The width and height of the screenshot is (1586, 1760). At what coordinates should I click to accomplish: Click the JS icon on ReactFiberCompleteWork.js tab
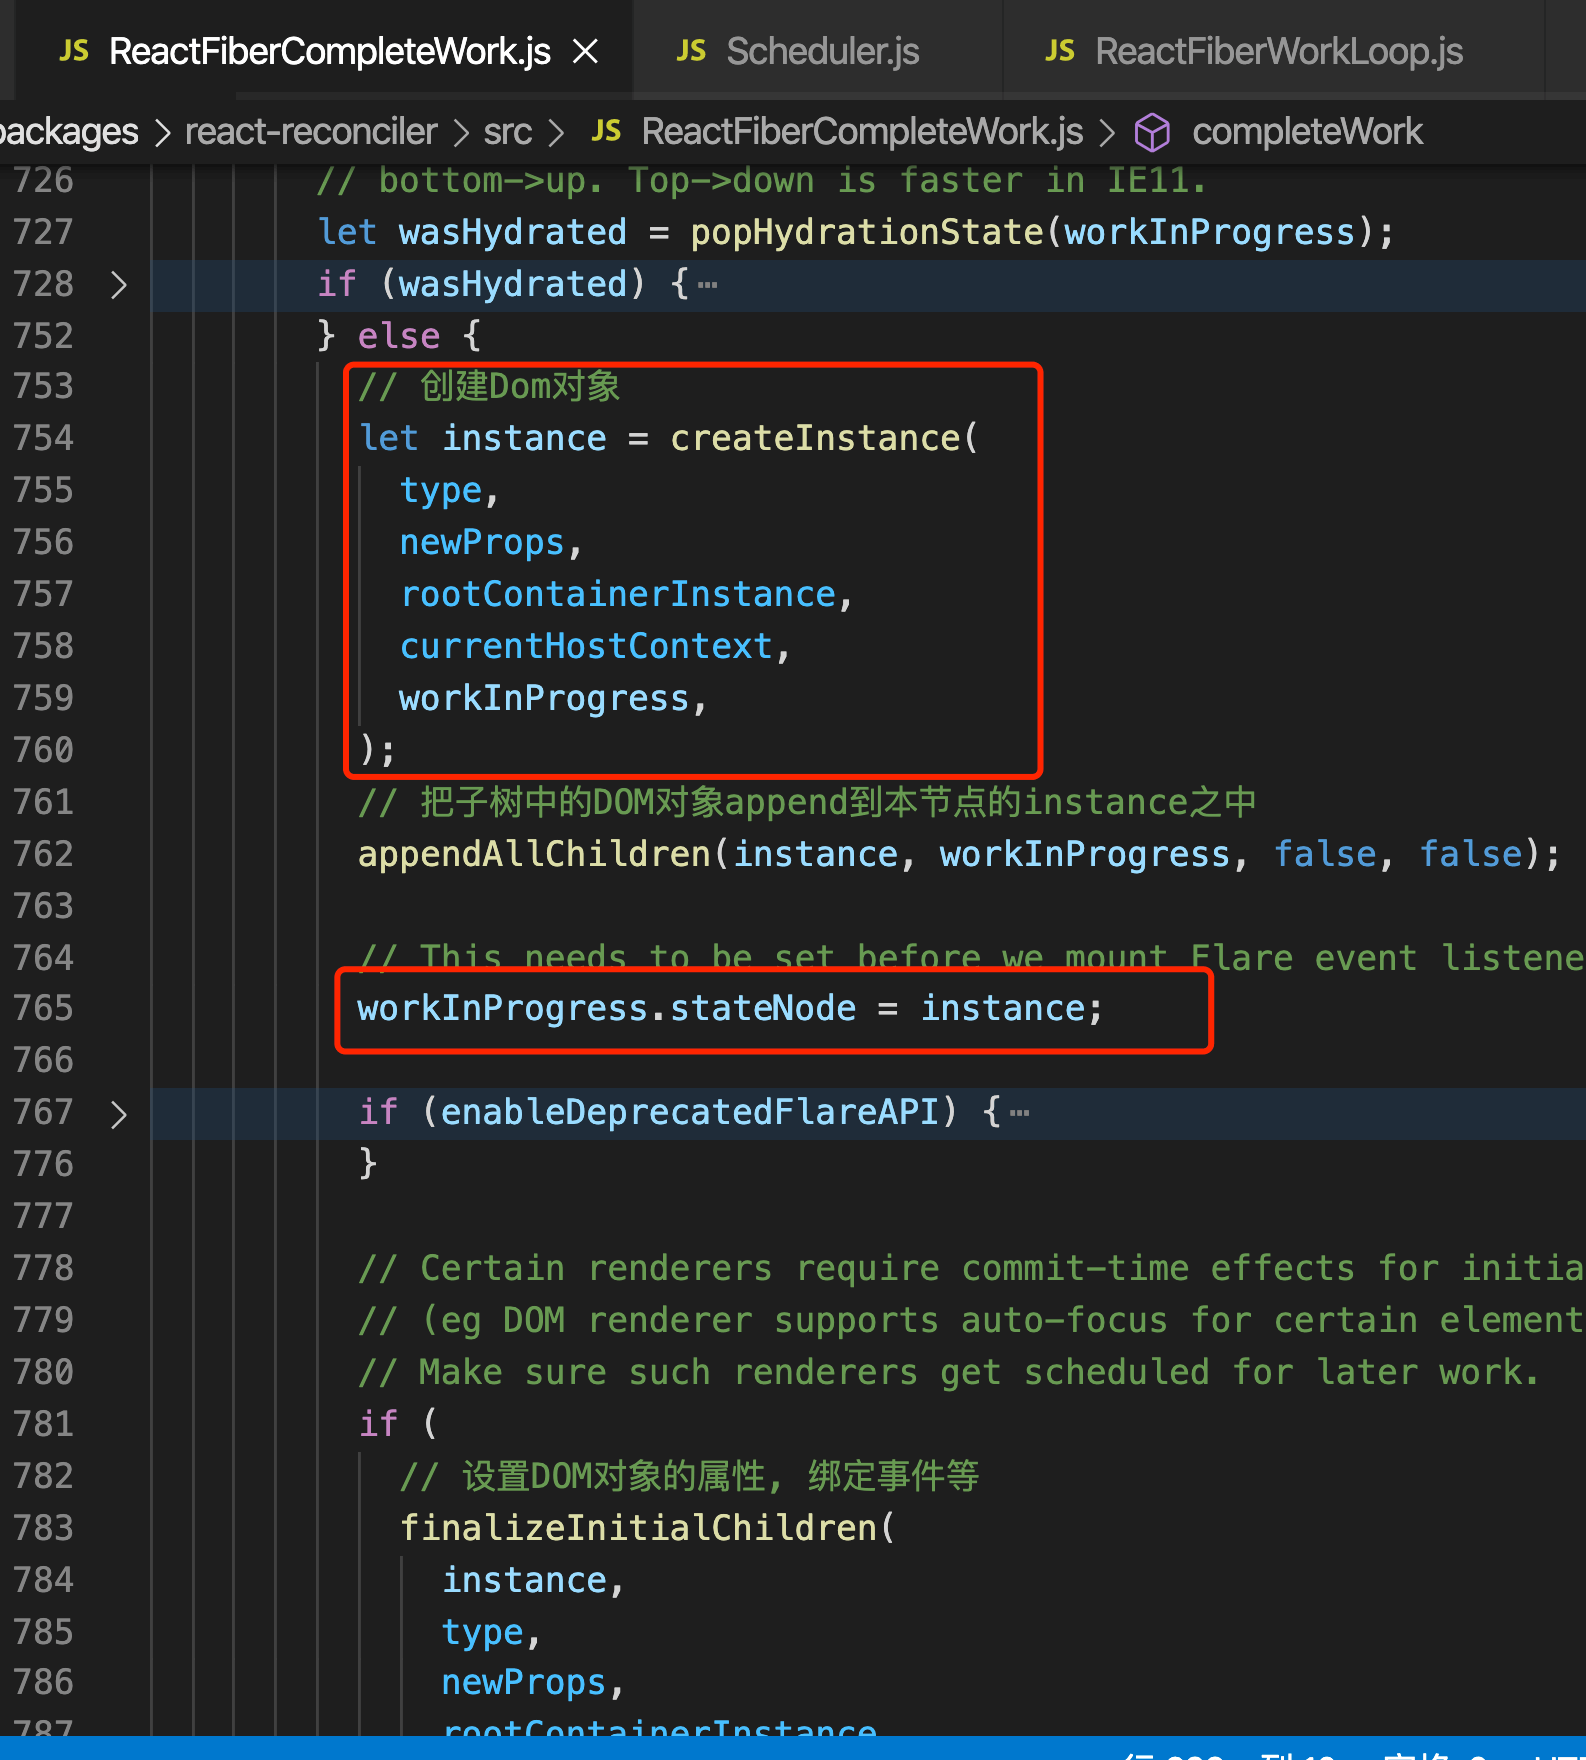tap(74, 51)
